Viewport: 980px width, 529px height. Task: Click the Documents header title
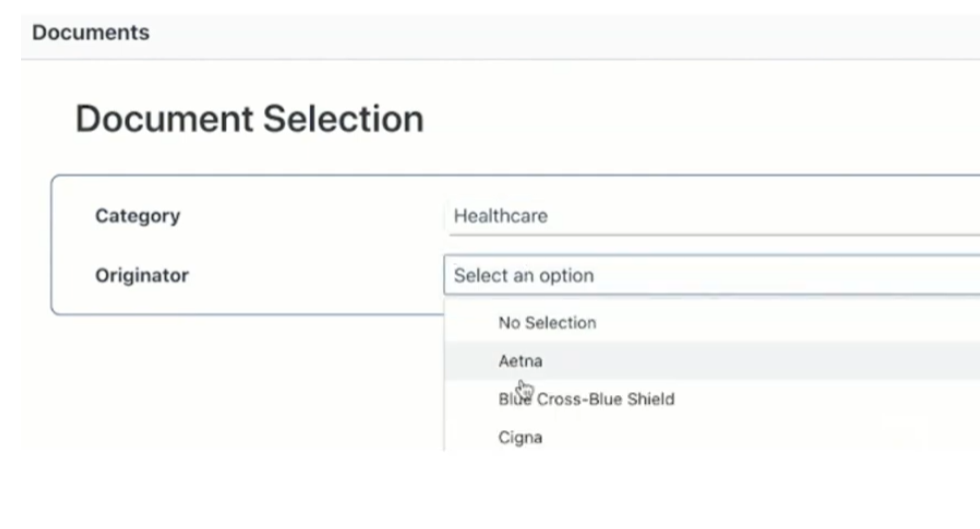[x=91, y=33]
